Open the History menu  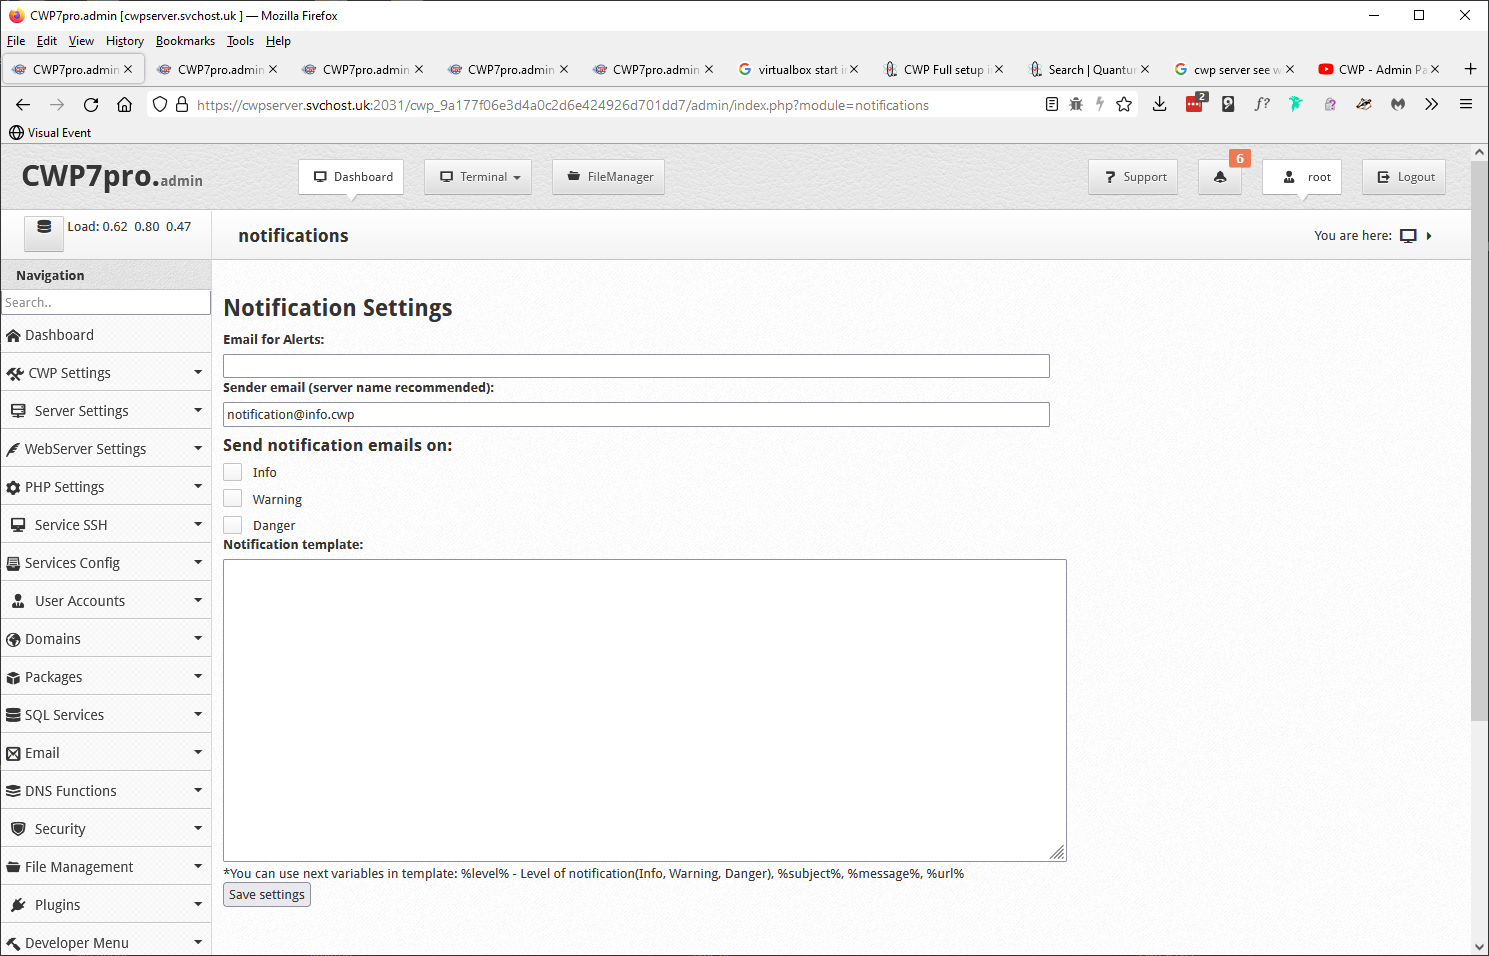pos(125,41)
